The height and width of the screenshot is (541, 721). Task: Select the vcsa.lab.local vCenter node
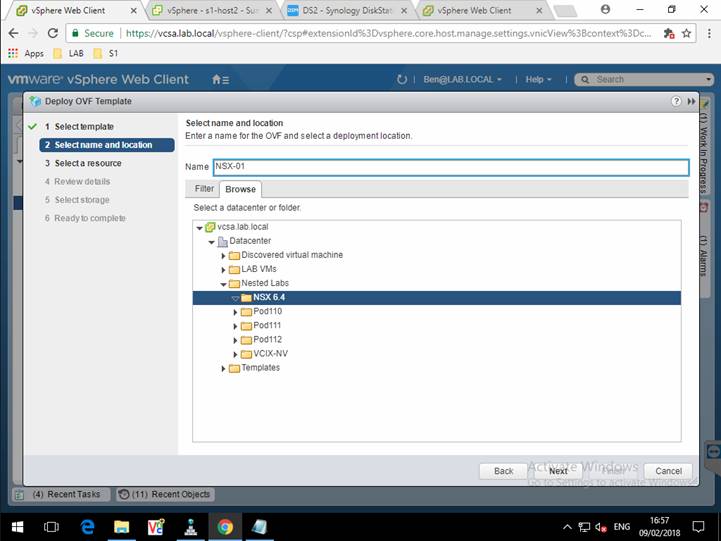[x=242, y=227]
